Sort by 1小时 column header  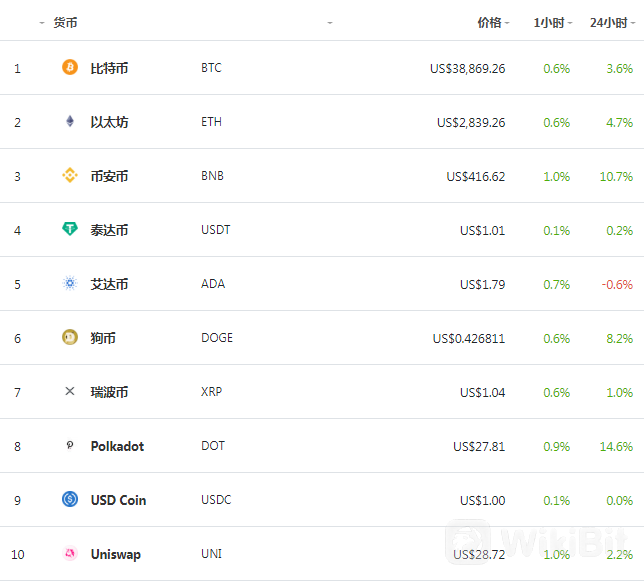tap(551, 22)
